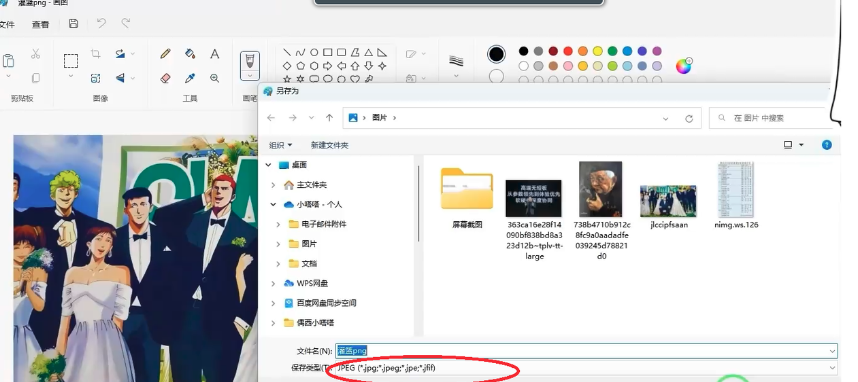The width and height of the screenshot is (858, 382).
Task: Choose the four-point star shape
Action: point(382,66)
